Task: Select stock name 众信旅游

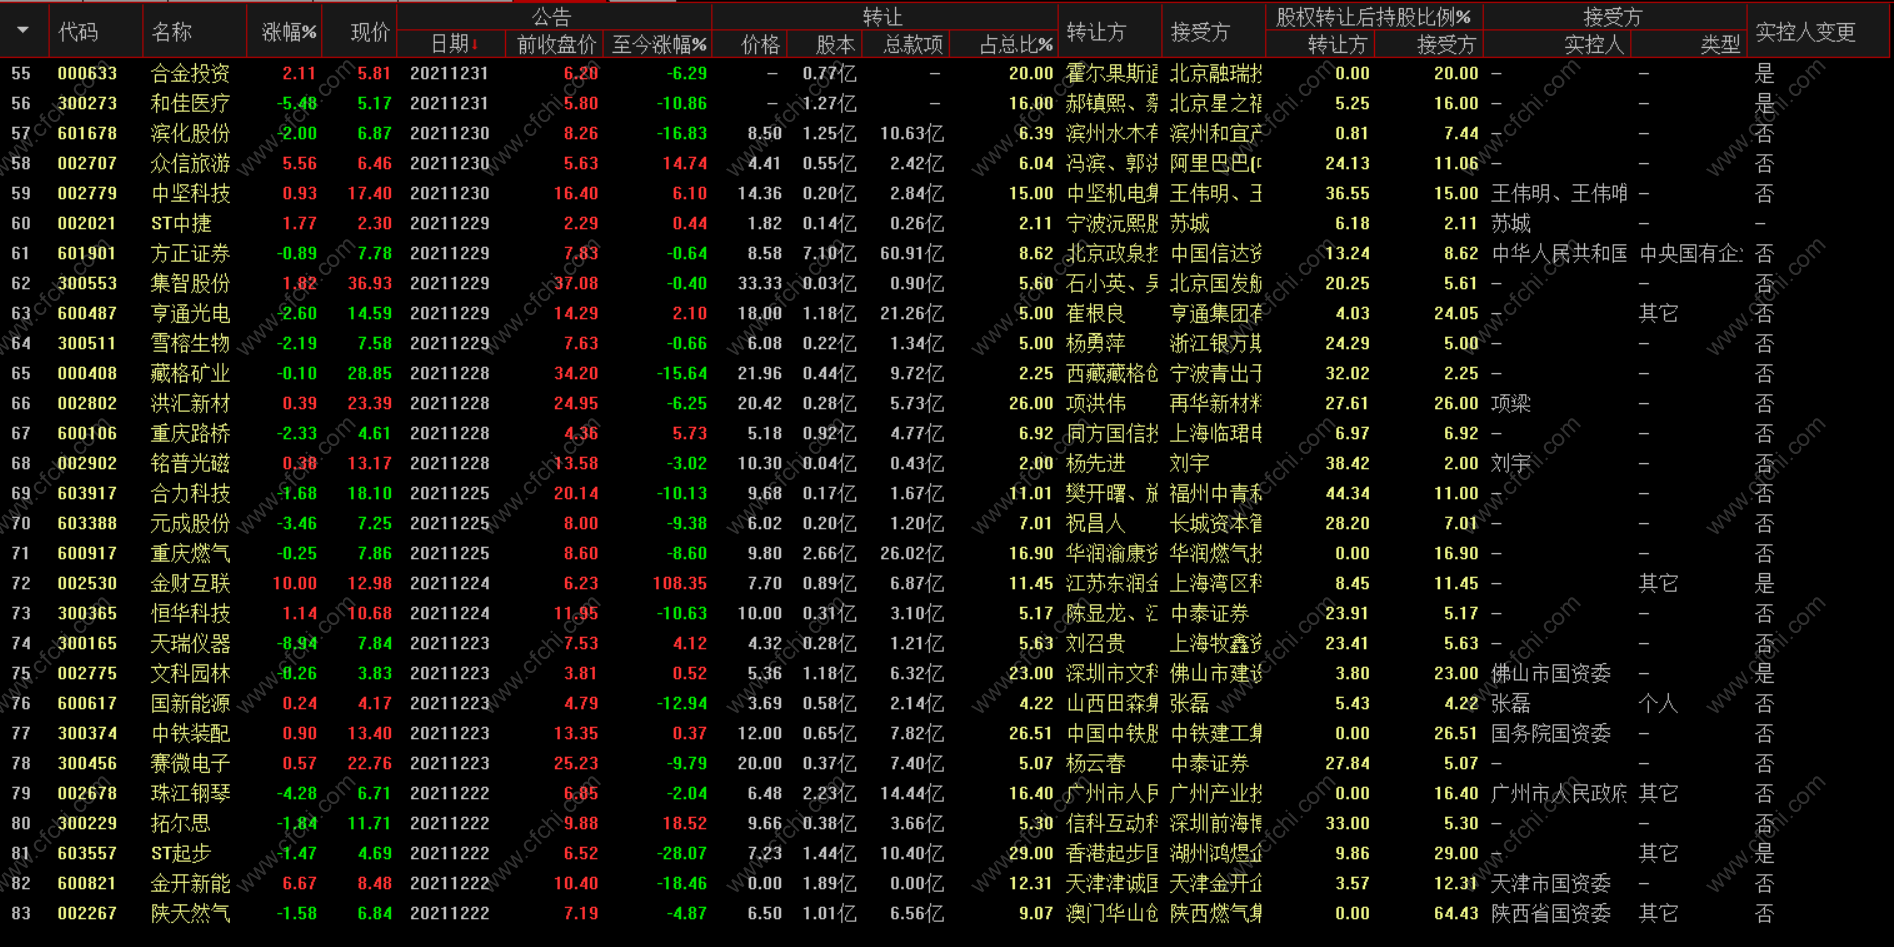Action: pyautogui.click(x=190, y=163)
